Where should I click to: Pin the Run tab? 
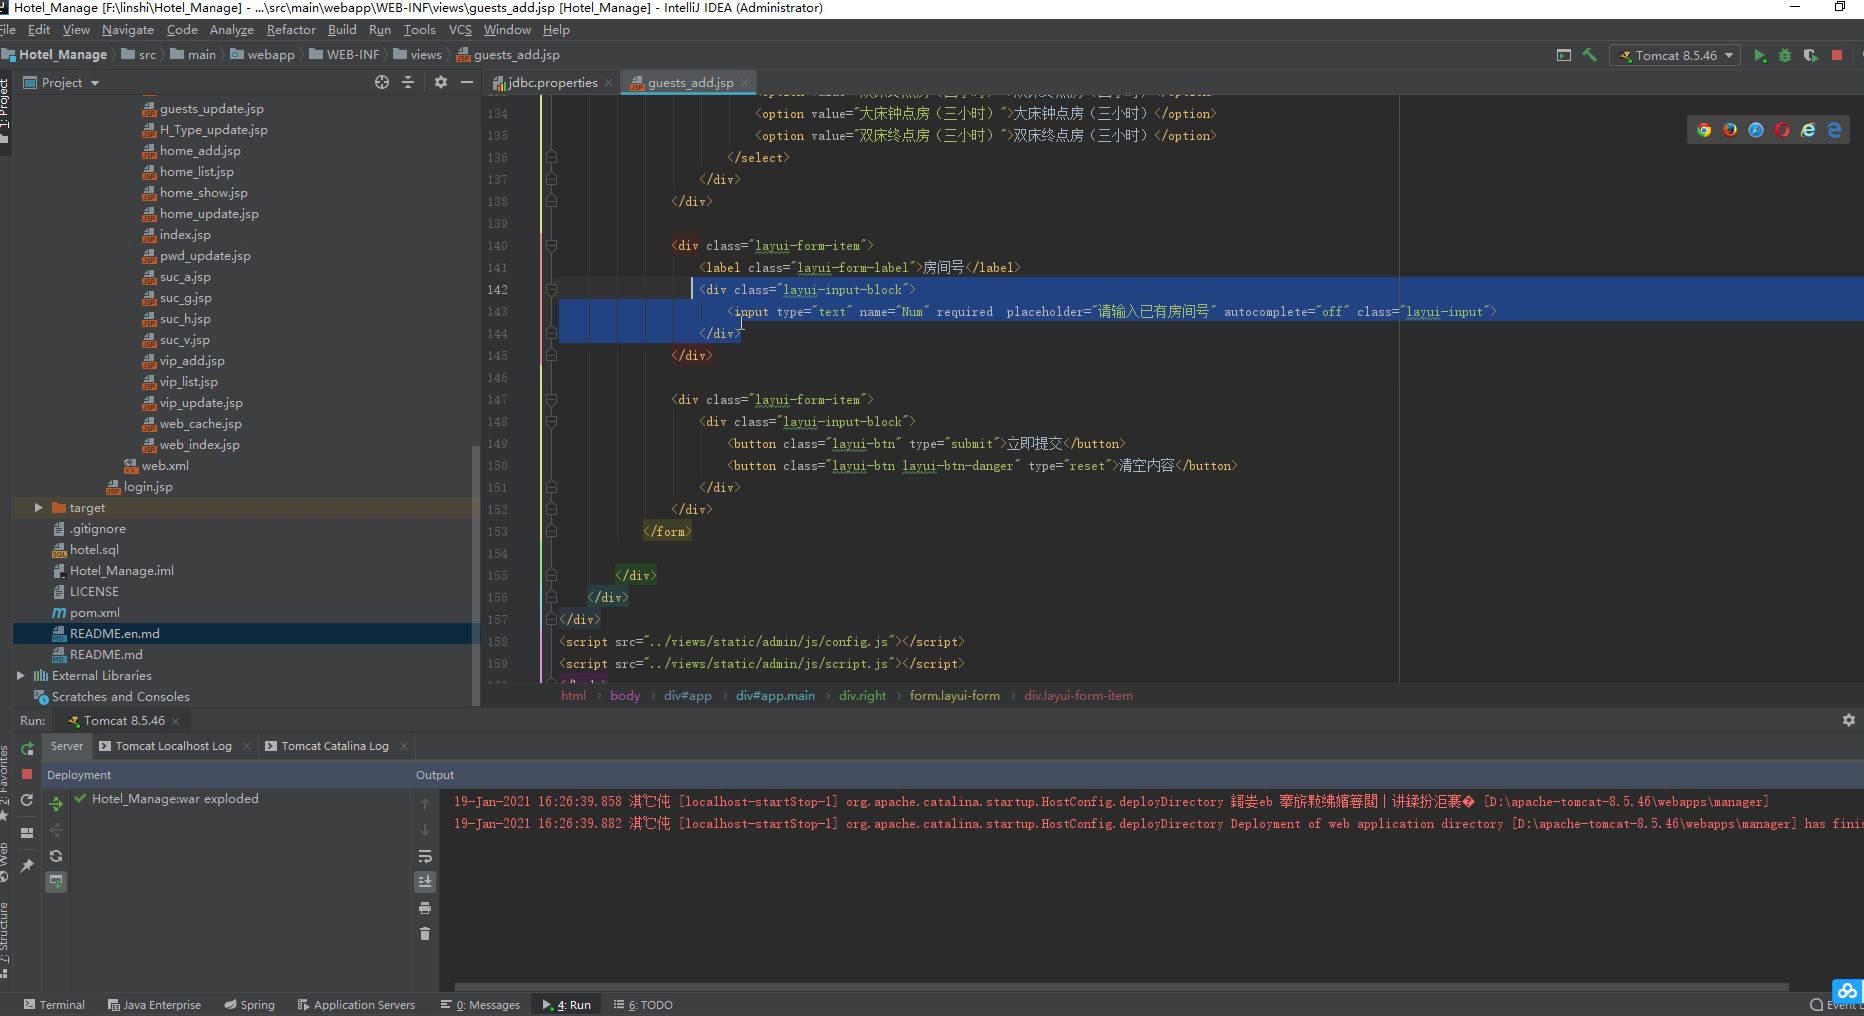pyautogui.click(x=27, y=865)
